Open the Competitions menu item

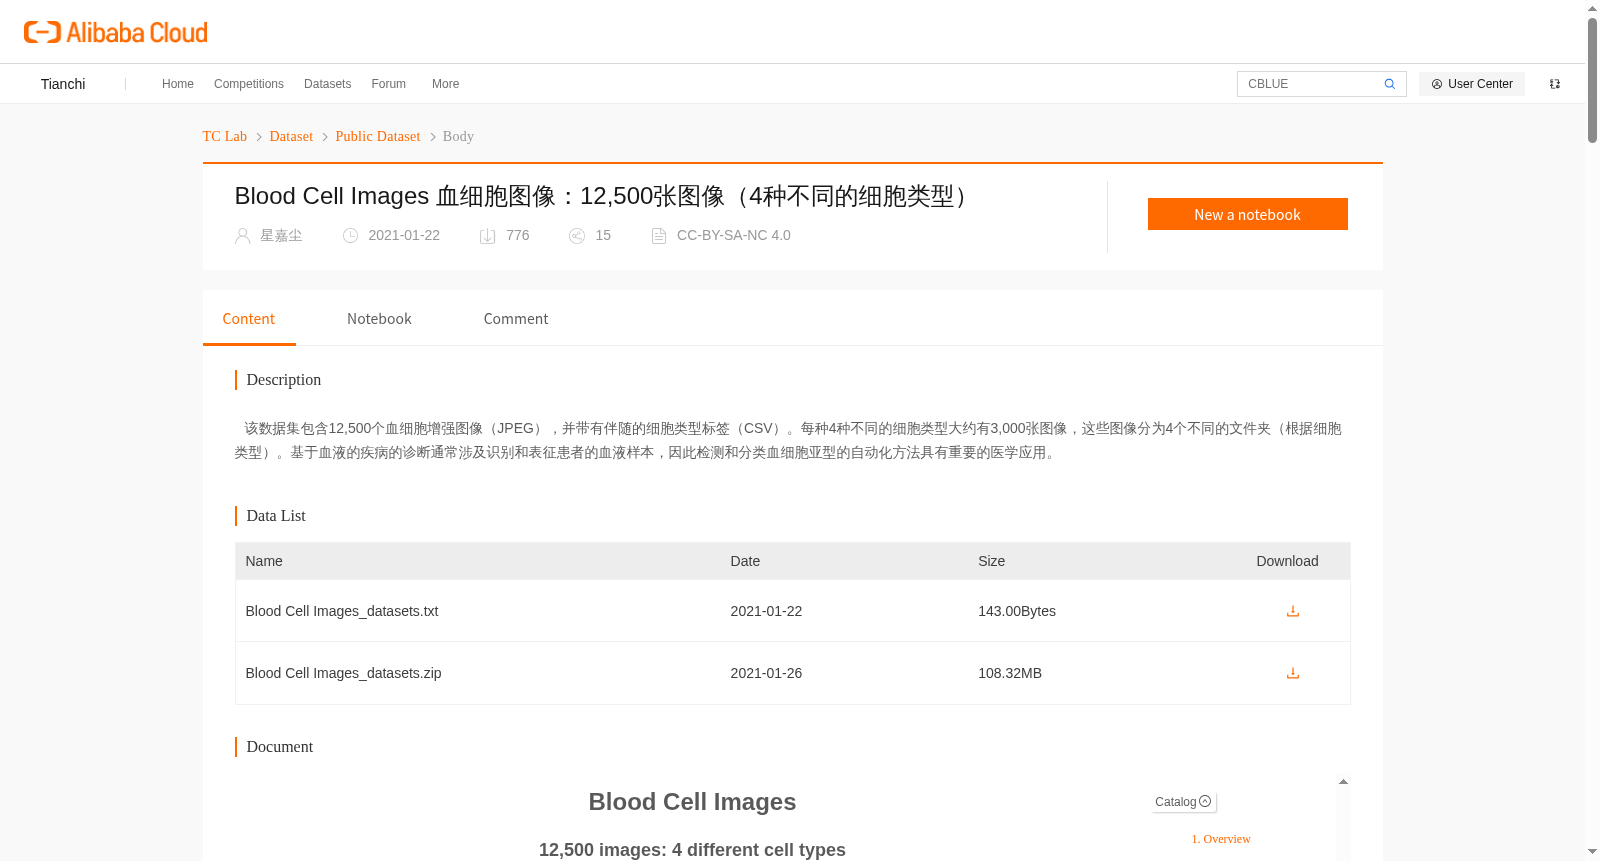click(249, 84)
